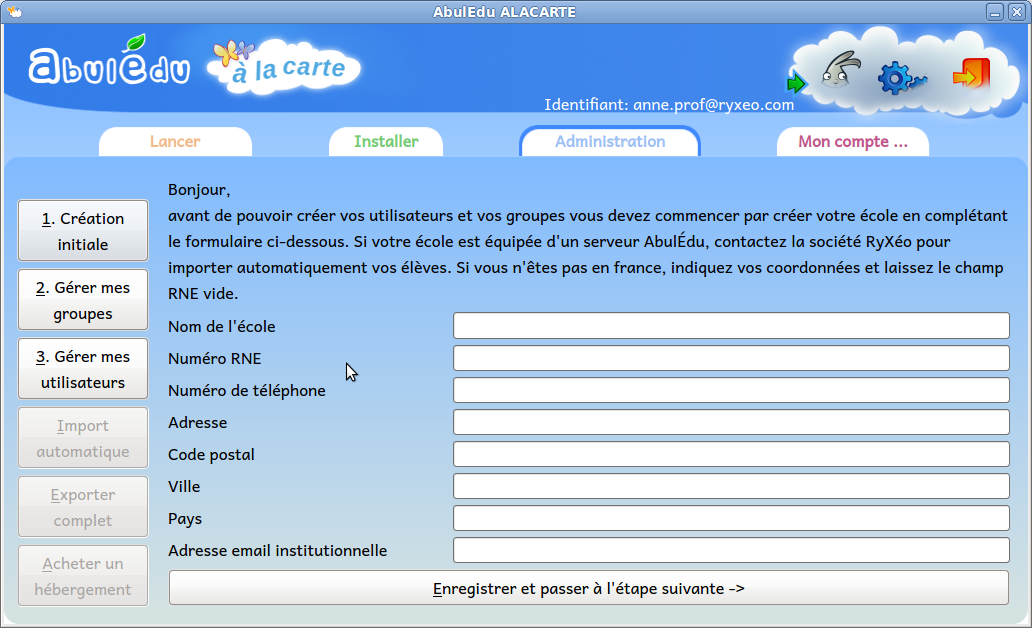Open '3. Gérer mes utilisateurs'
The width and height of the screenshot is (1032, 628).
[x=83, y=369]
